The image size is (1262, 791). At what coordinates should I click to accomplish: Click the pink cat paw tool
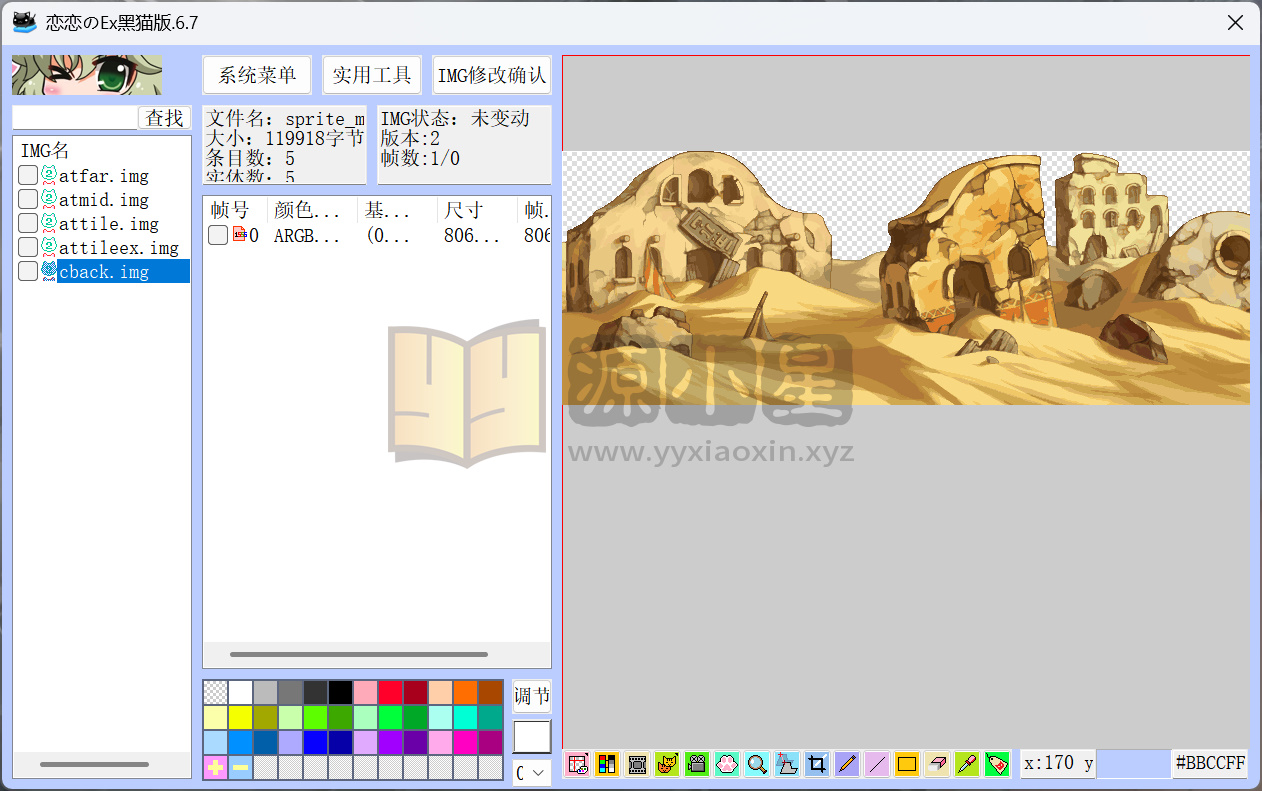(727, 764)
